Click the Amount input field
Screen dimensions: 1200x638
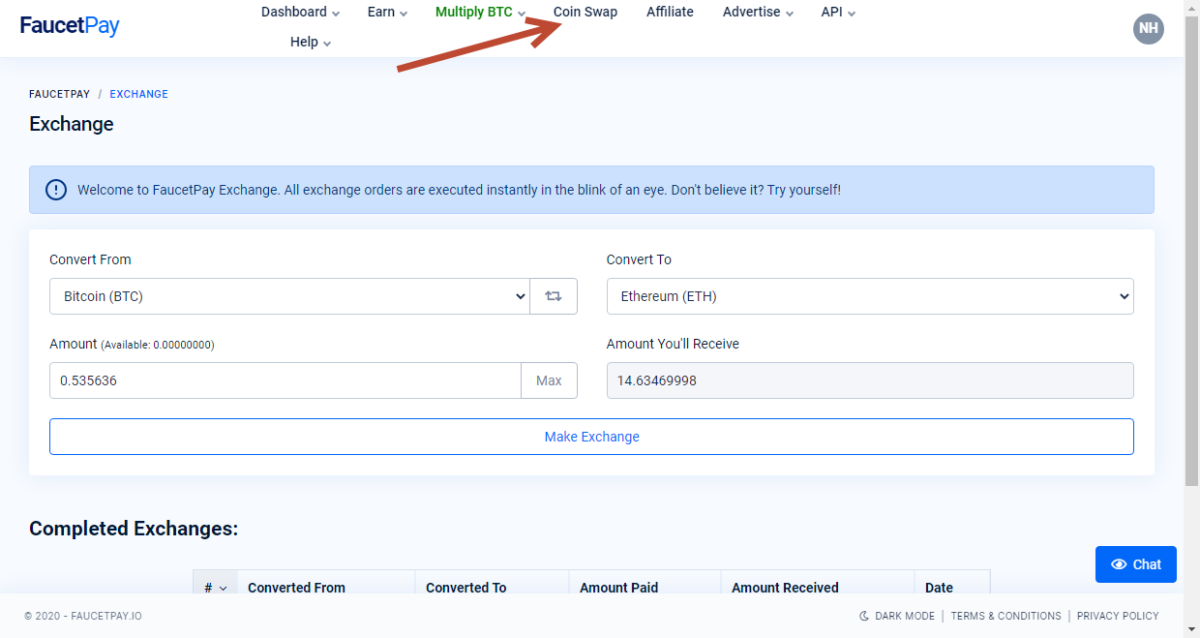tap(285, 380)
